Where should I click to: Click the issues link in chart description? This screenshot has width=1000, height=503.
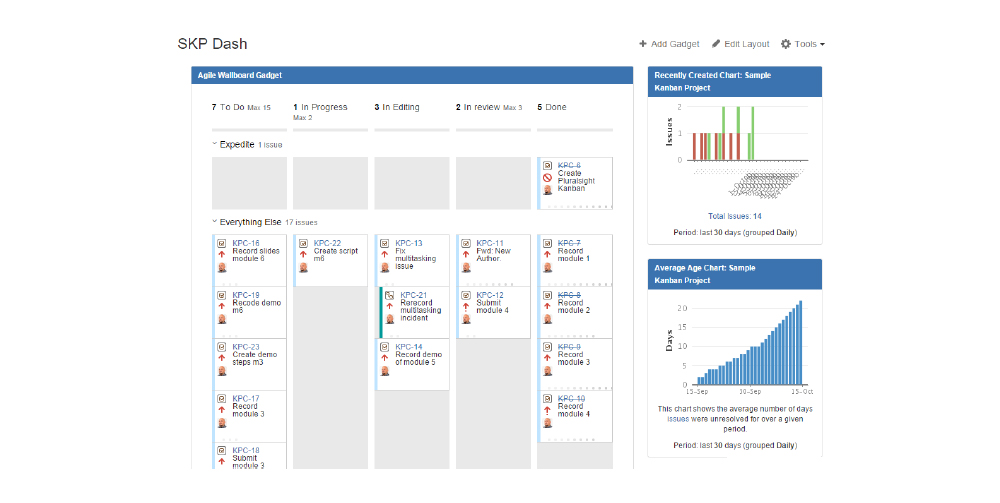678,419
